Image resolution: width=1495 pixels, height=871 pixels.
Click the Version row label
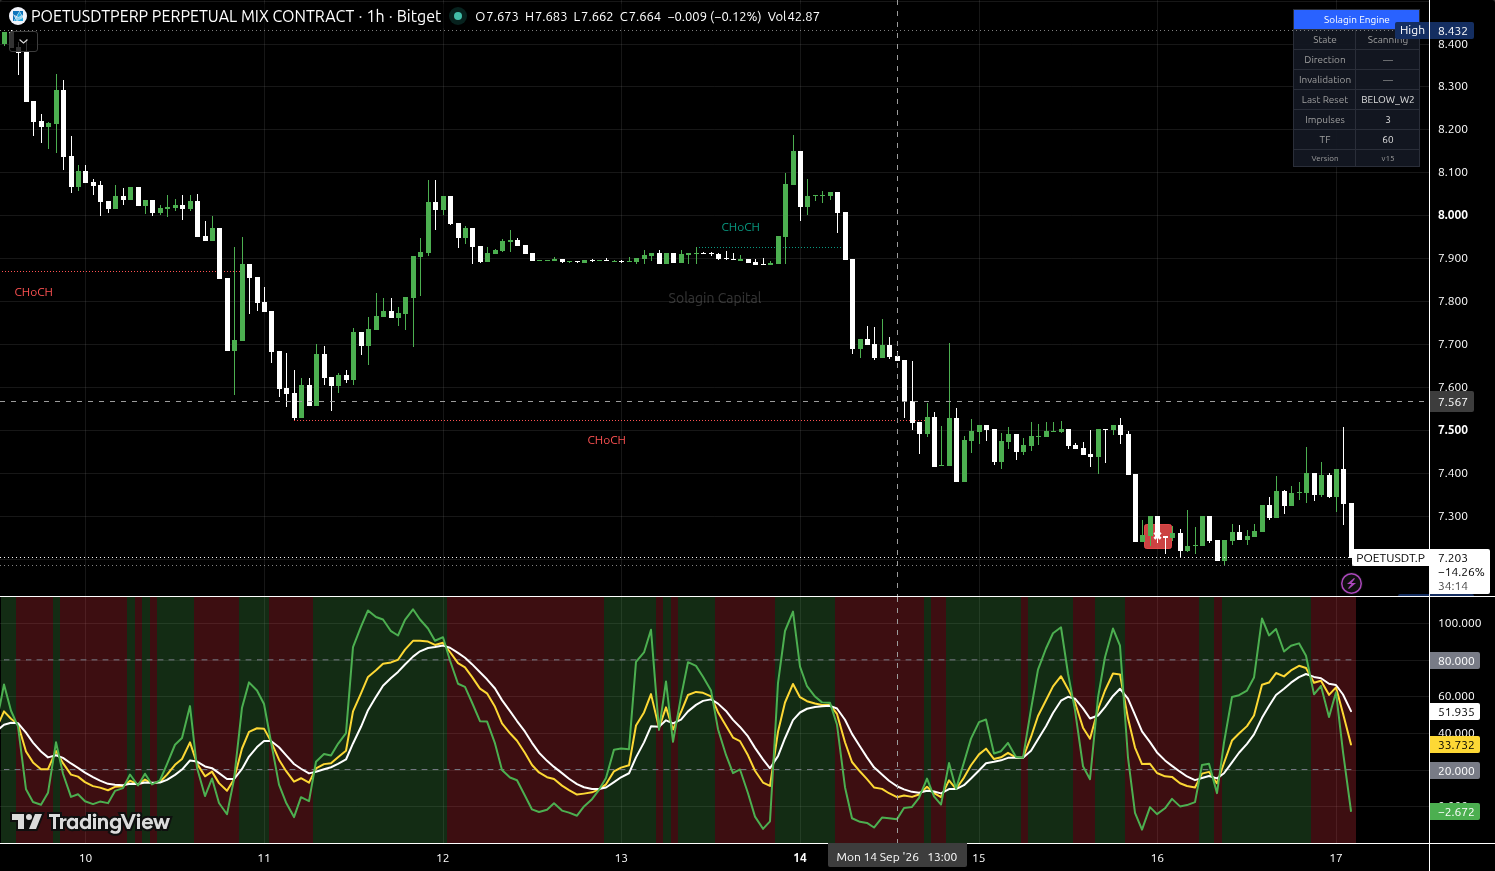[x=1325, y=158]
